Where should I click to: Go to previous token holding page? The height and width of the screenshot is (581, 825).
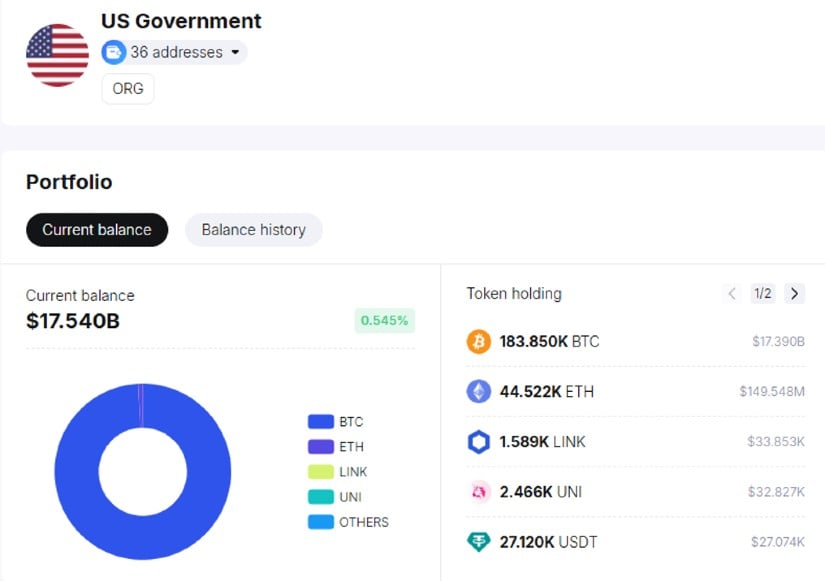tap(732, 294)
